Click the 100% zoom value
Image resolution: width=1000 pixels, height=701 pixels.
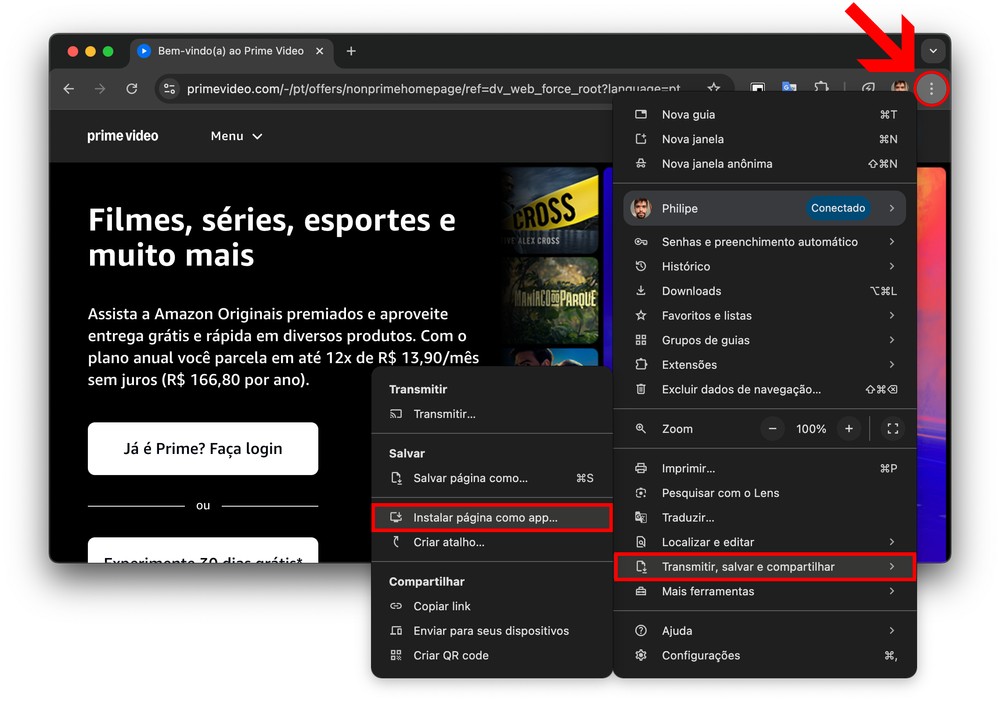[811, 429]
